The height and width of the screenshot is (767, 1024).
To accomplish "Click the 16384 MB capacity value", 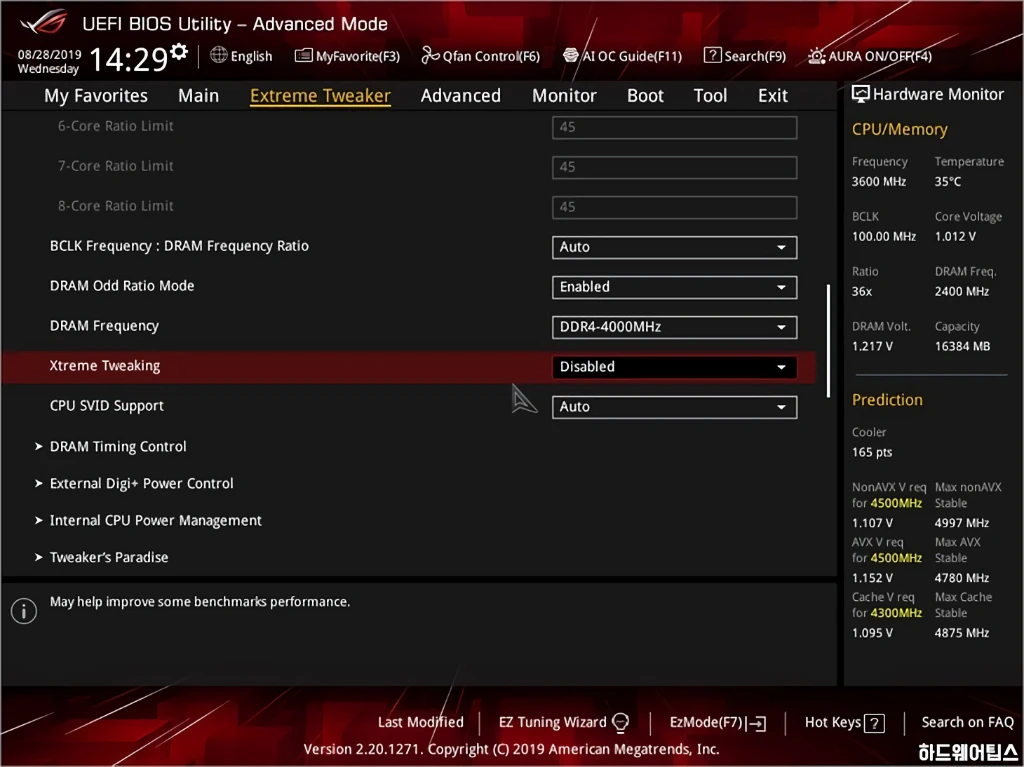I will click(x=962, y=346).
